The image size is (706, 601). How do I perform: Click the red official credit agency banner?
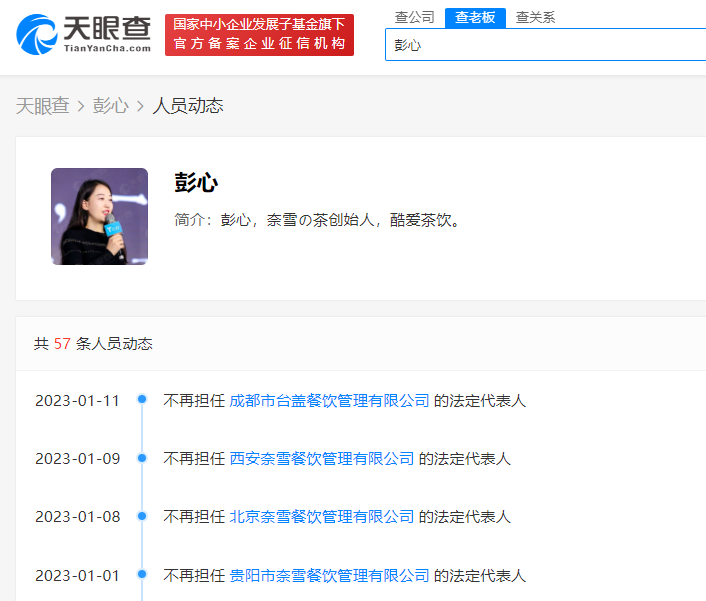click(259, 35)
